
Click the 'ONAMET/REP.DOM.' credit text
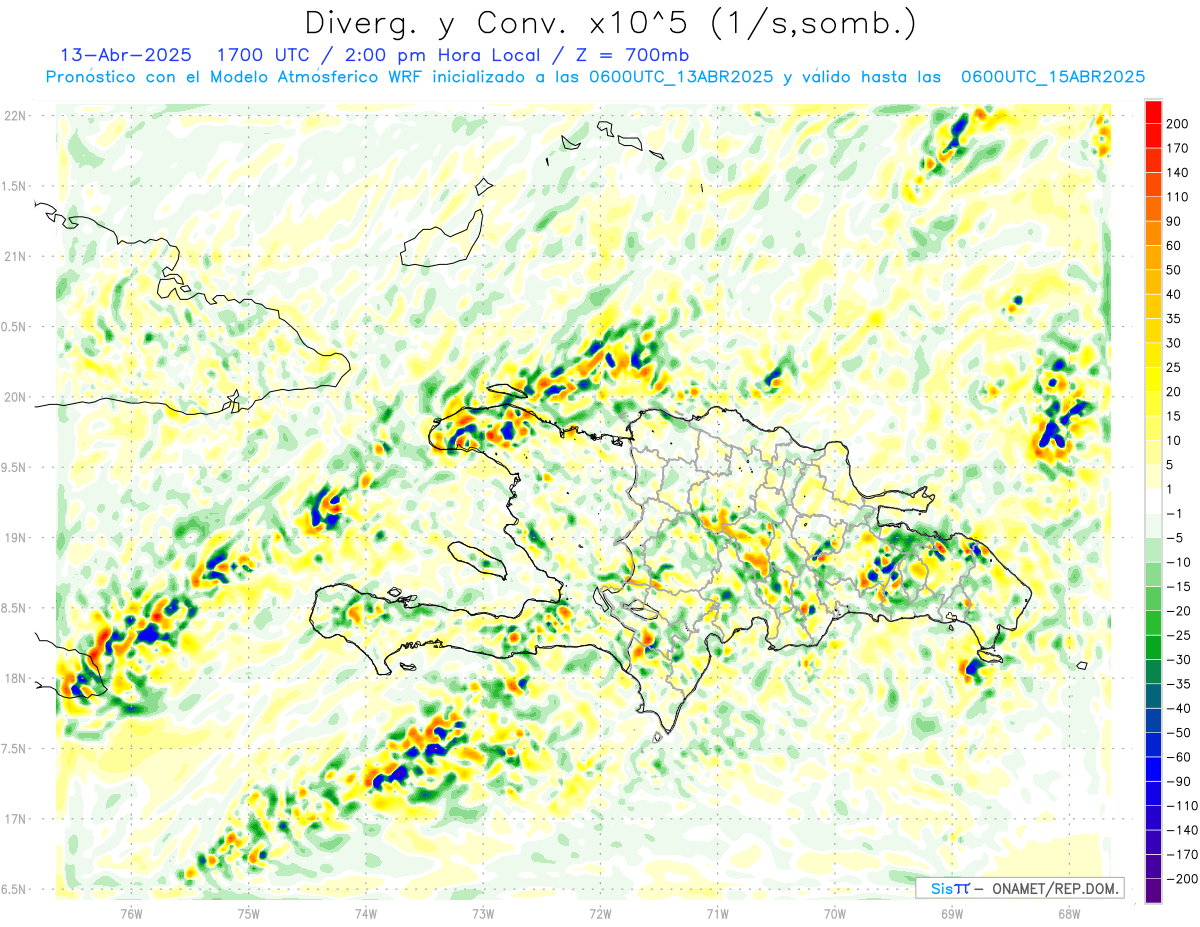[x=1054, y=888]
